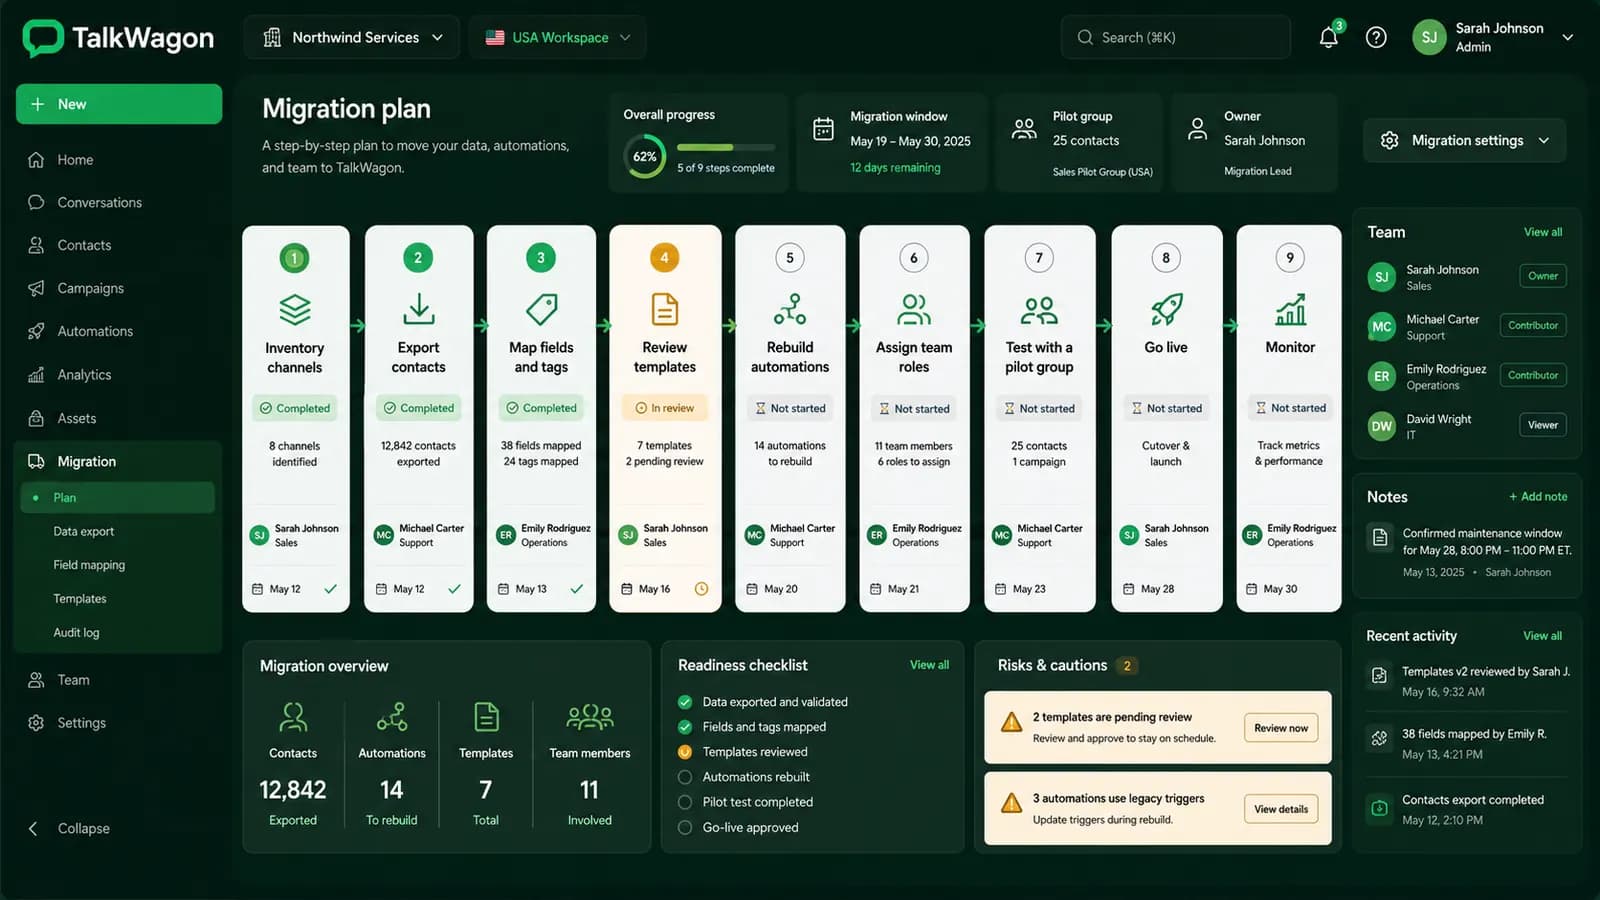1600x900 pixels.
Task: Click the 38 fields mapped activity icon
Action: coord(1379,739)
